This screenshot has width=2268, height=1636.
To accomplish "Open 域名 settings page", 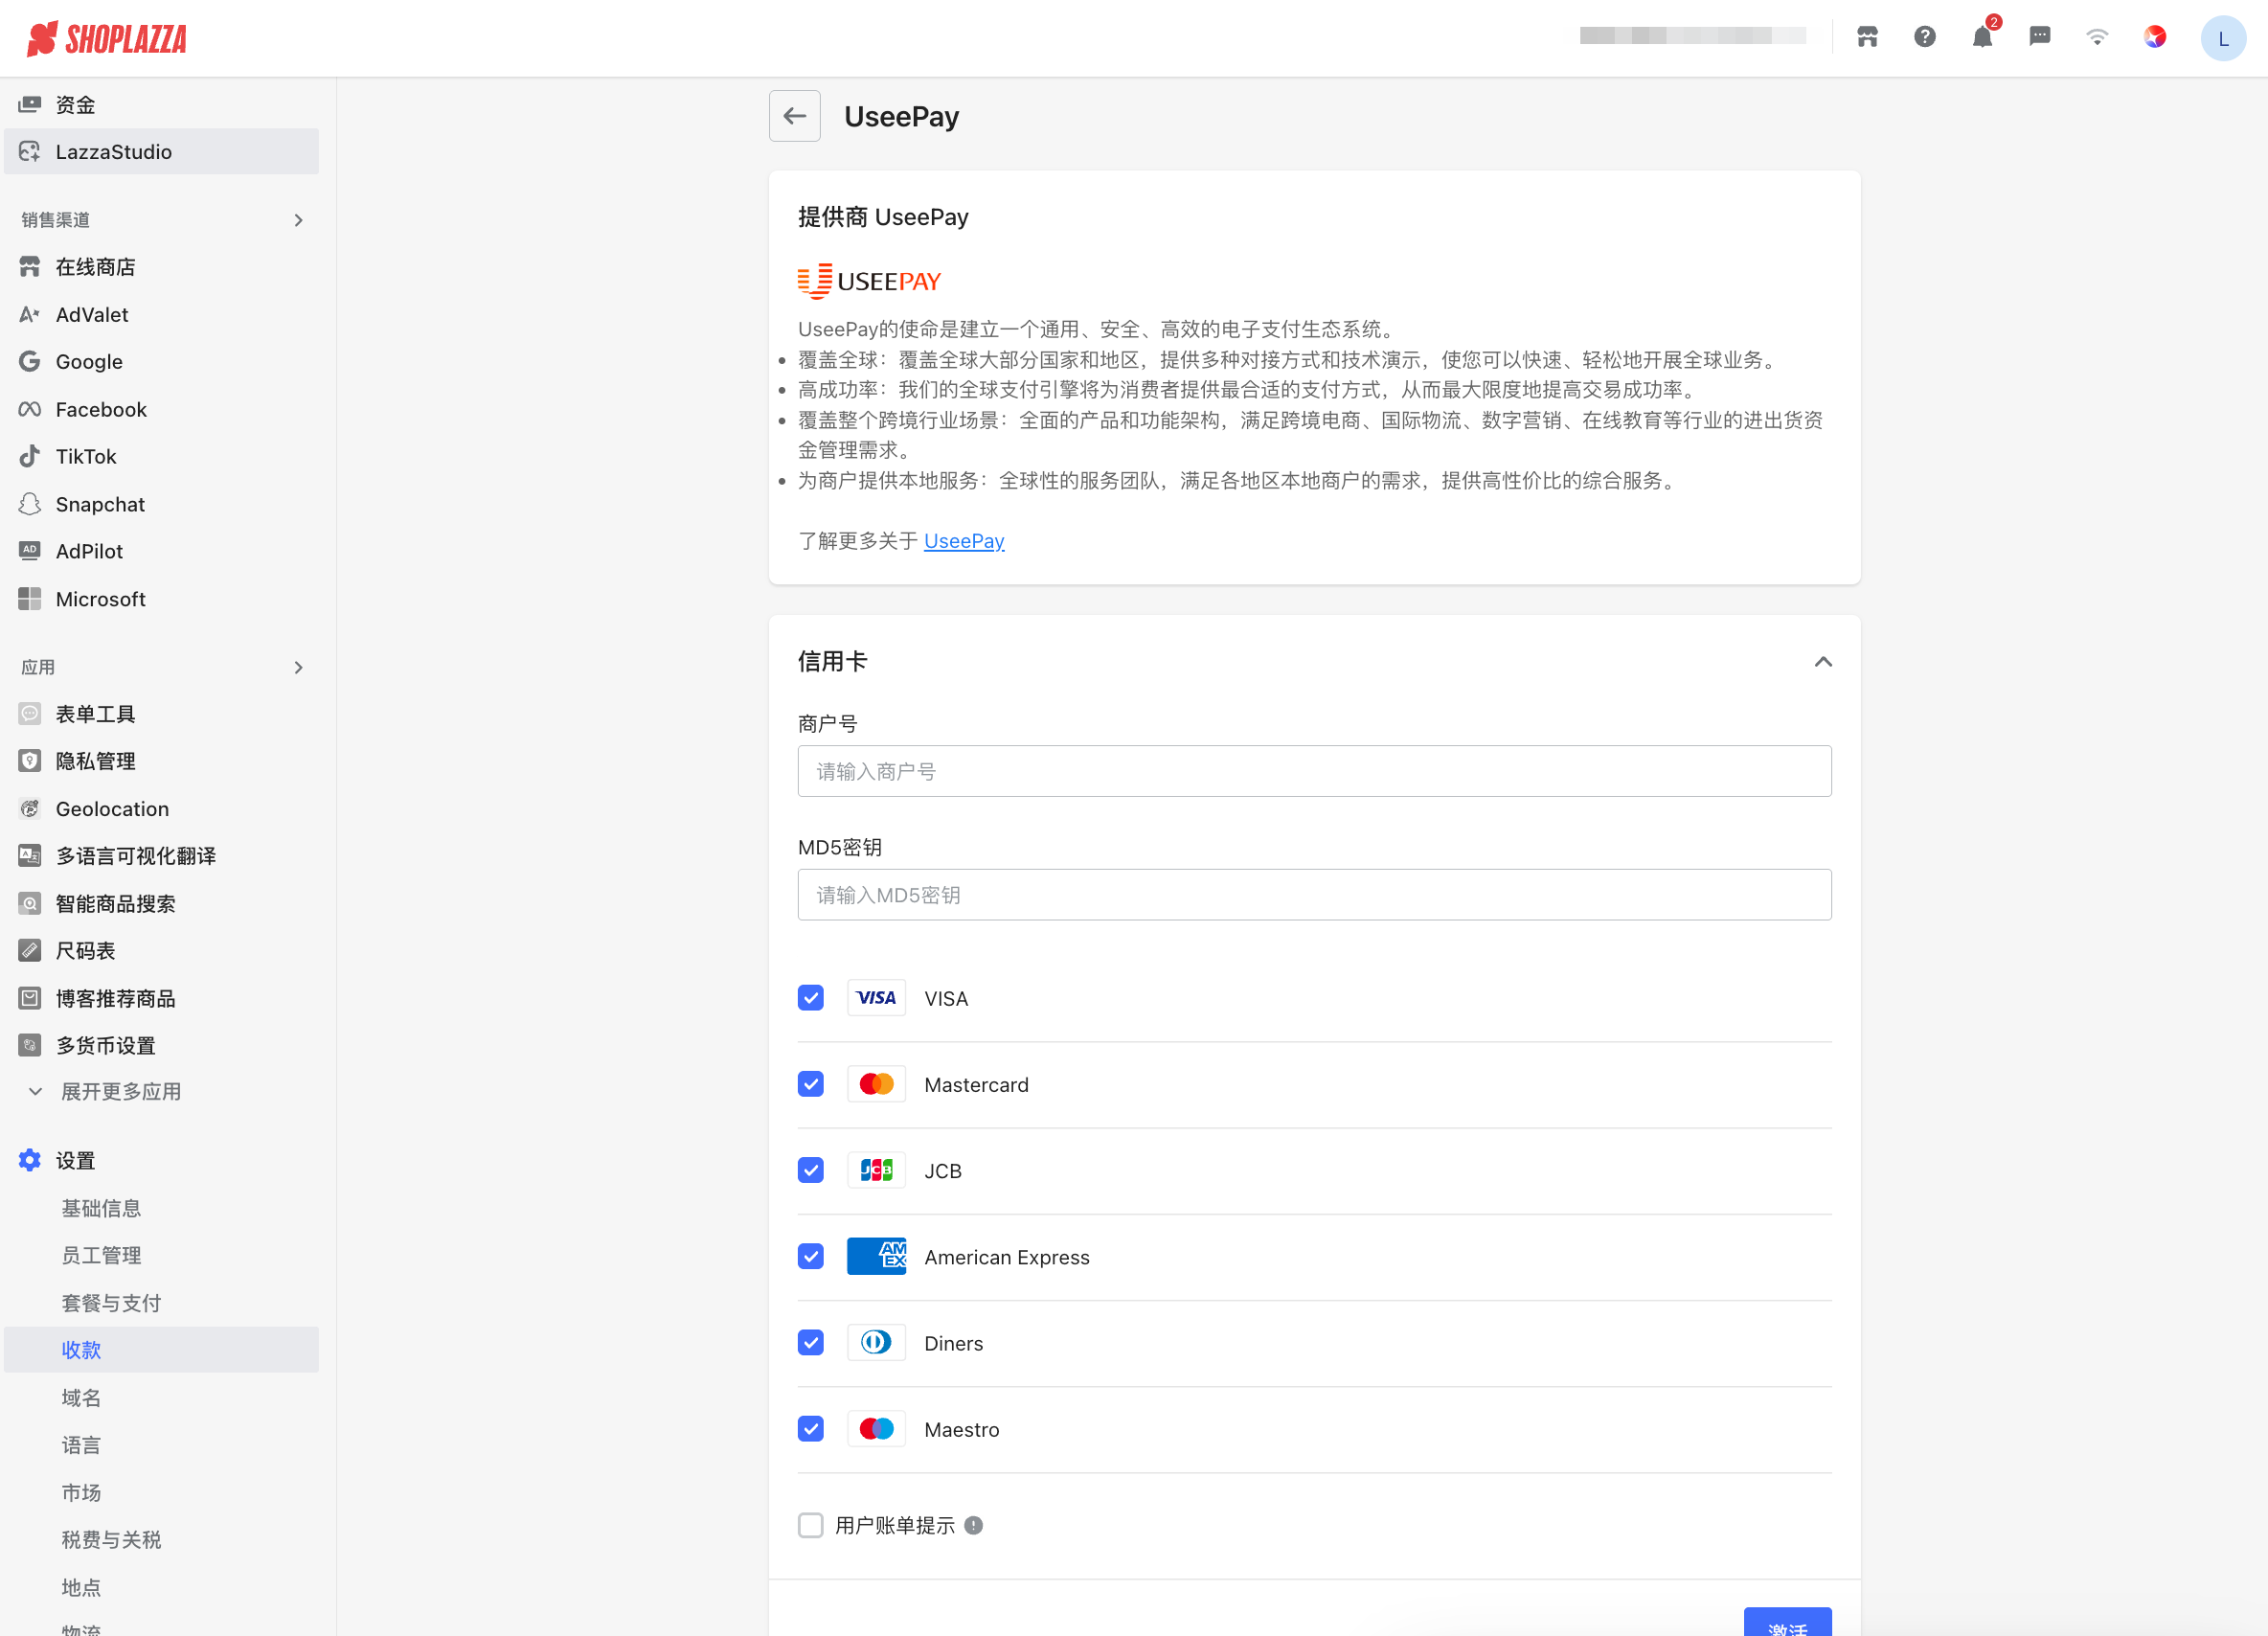I will 81,1397.
